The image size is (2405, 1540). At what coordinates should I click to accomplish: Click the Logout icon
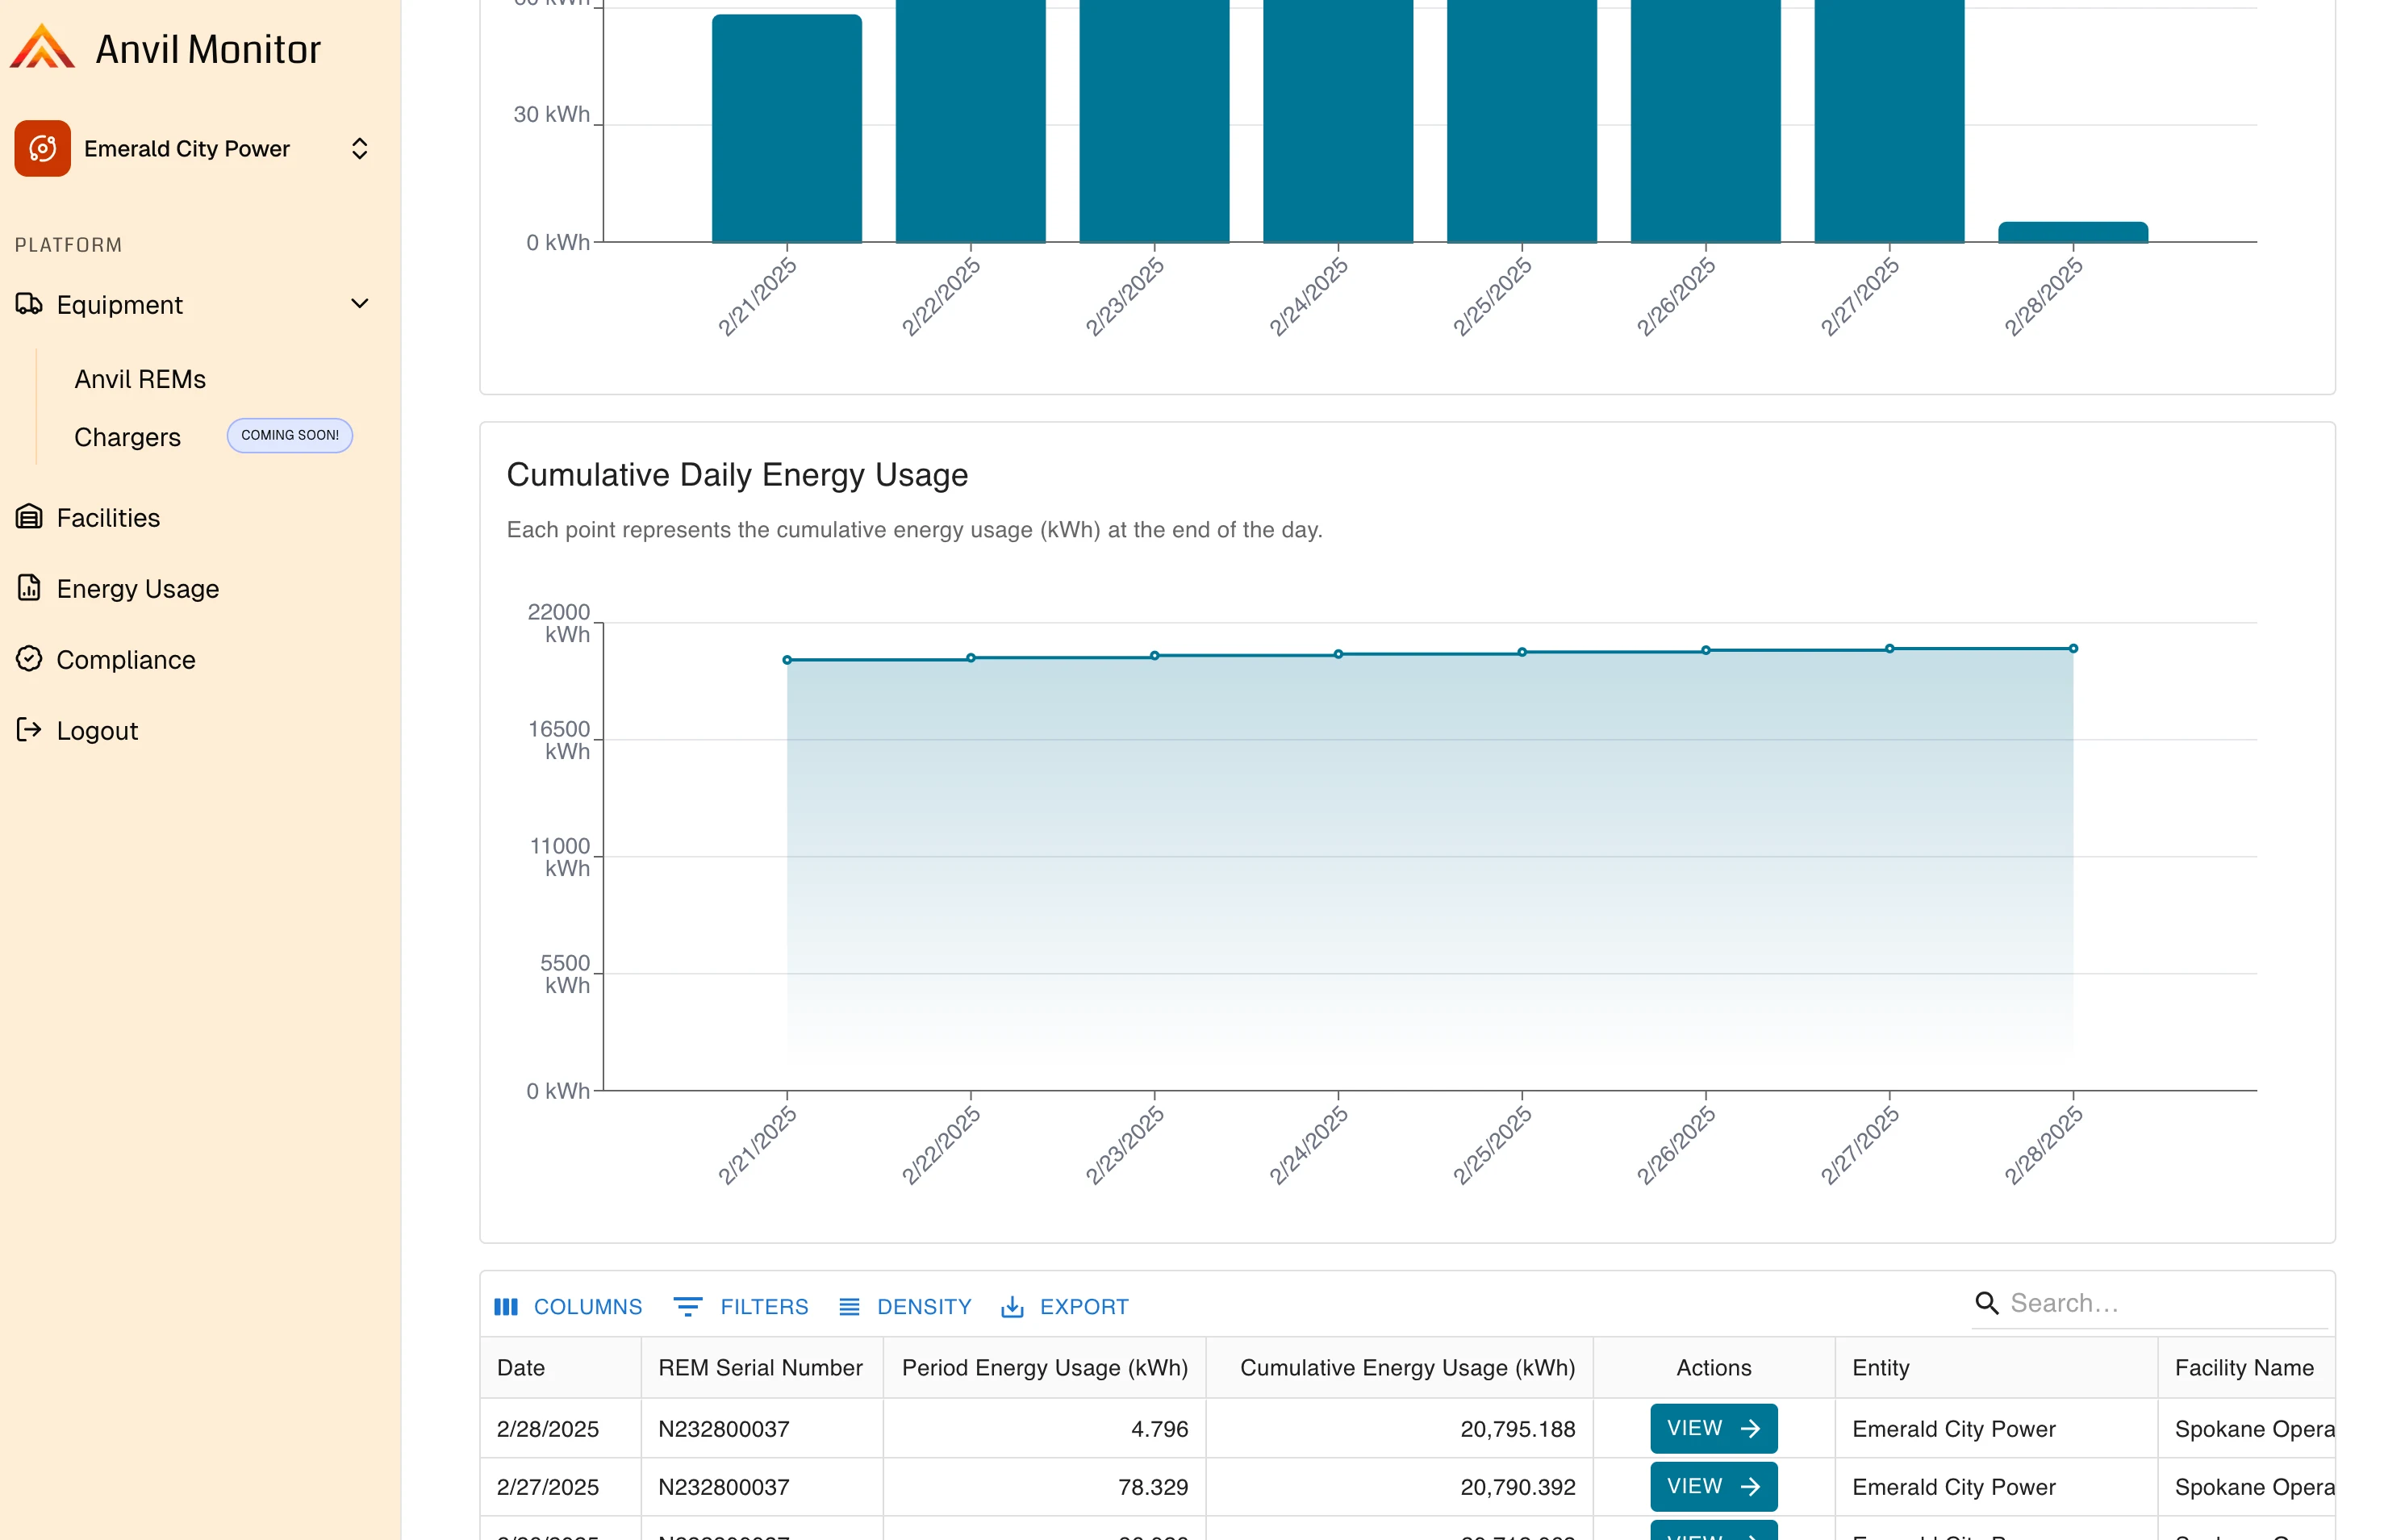(29, 730)
